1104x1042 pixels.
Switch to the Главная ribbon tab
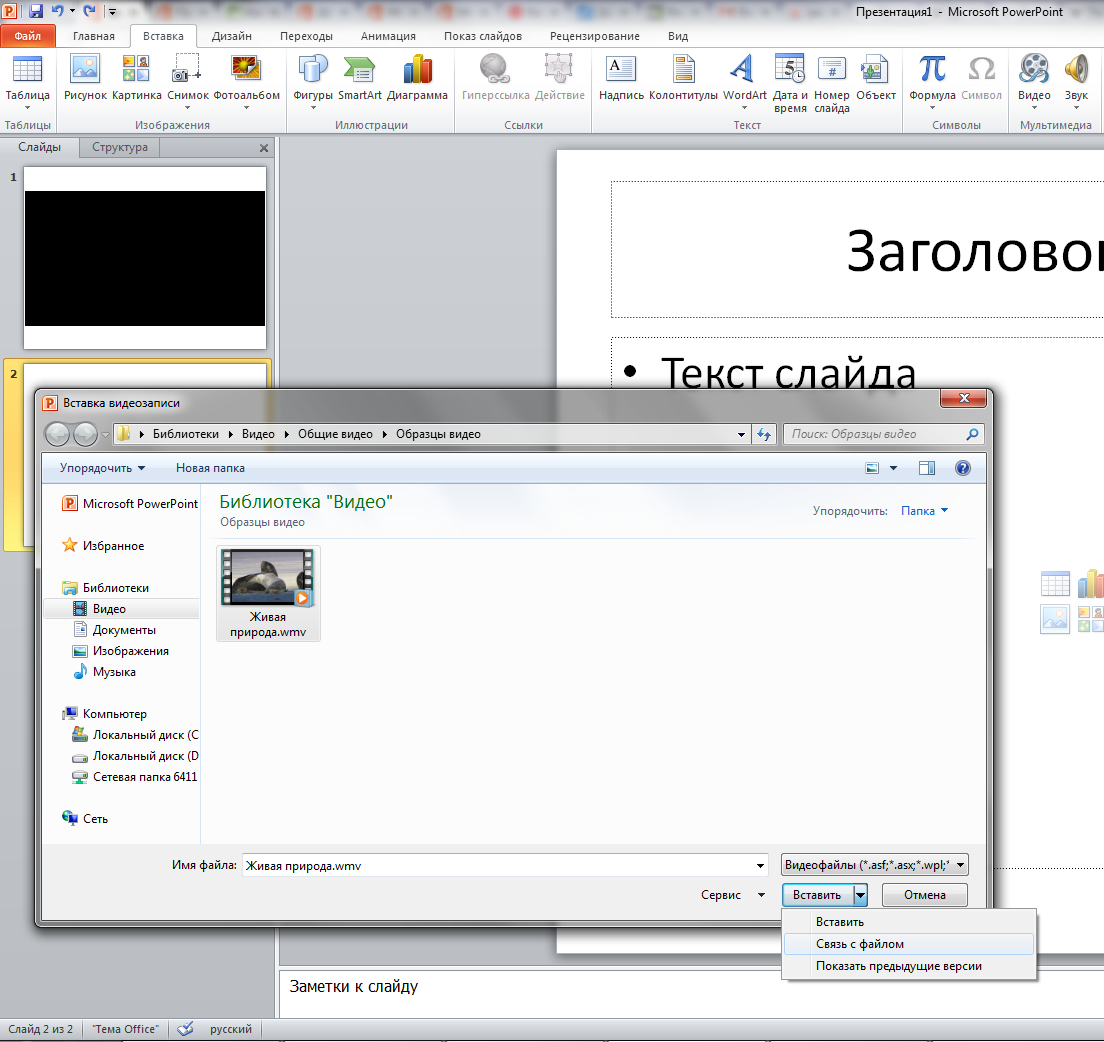tap(94, 36)
